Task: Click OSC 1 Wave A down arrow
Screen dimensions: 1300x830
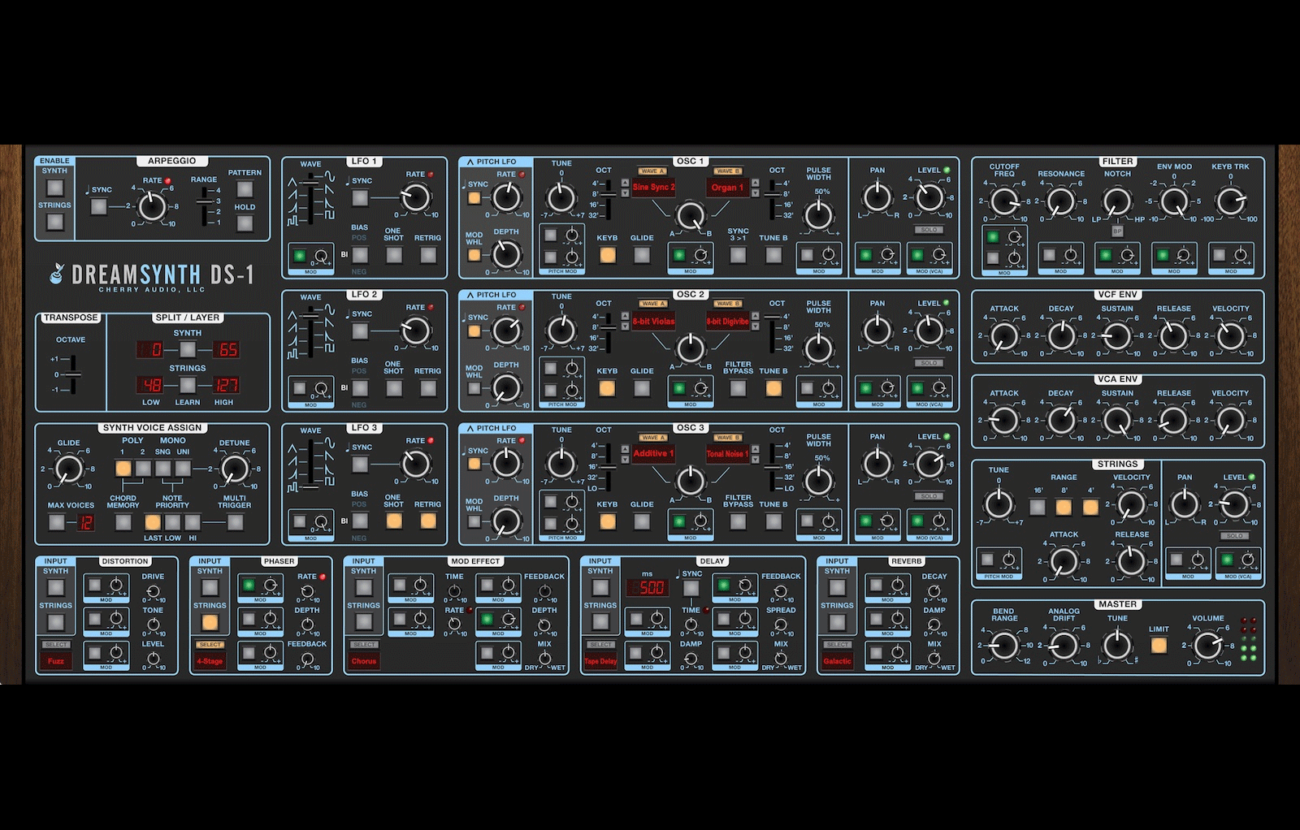Action: click(625, 193)
